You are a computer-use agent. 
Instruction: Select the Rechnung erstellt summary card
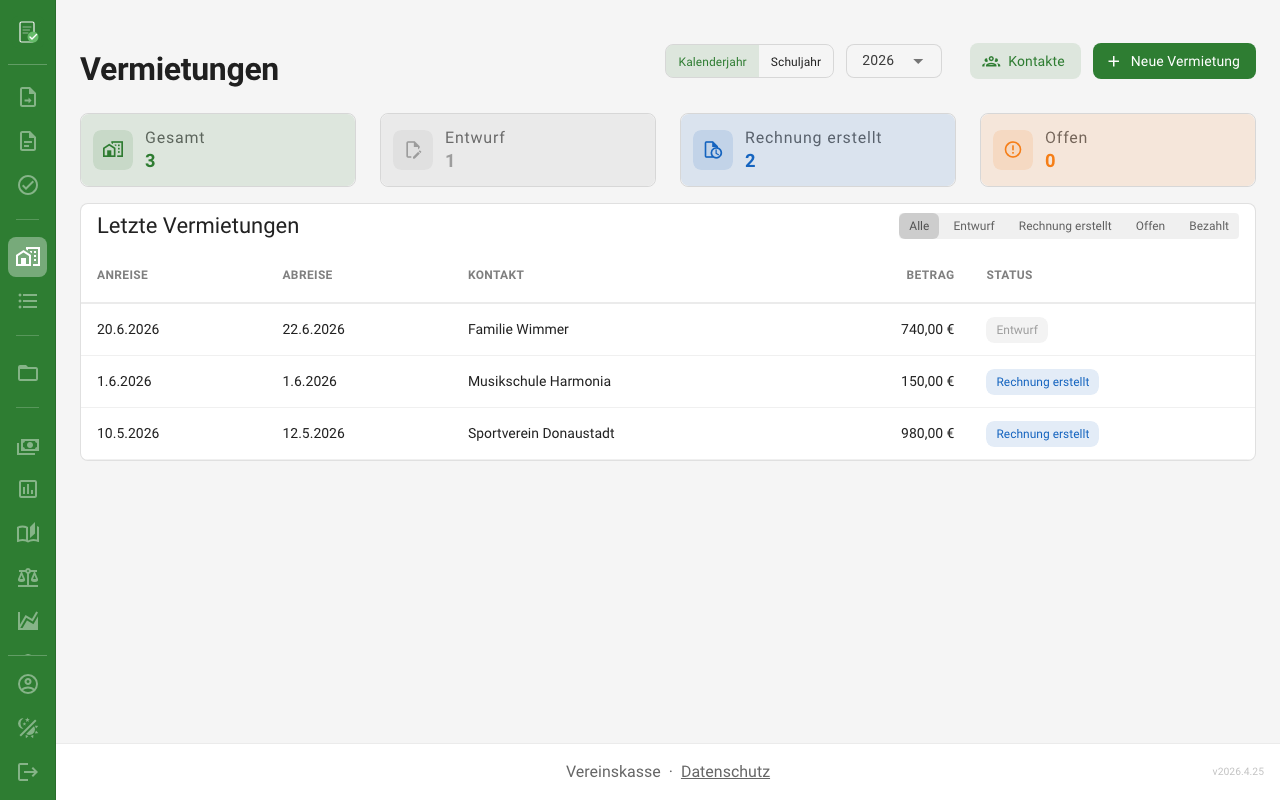[817, 150]
